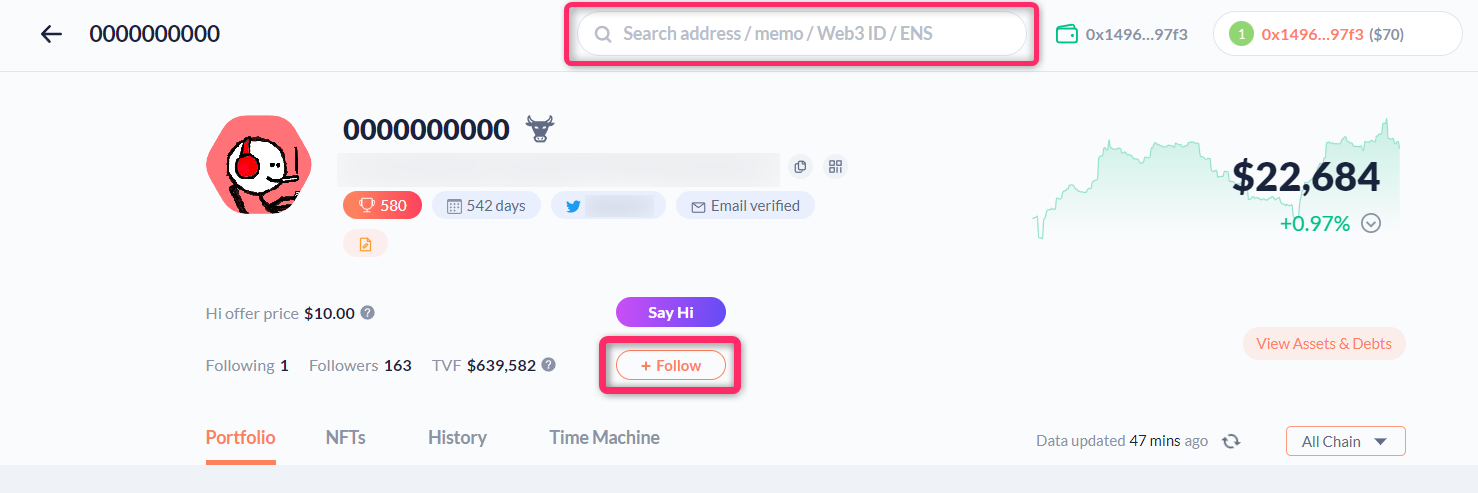
Task: Copy the wallet address
Action: pyautogui.click(x=799, y=167)
